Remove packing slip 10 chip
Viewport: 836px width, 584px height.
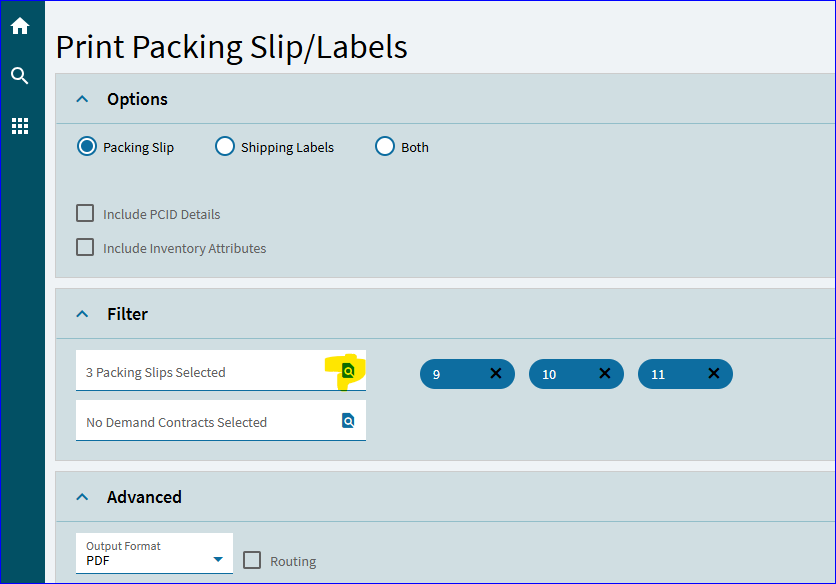click(x=604, y=373)
